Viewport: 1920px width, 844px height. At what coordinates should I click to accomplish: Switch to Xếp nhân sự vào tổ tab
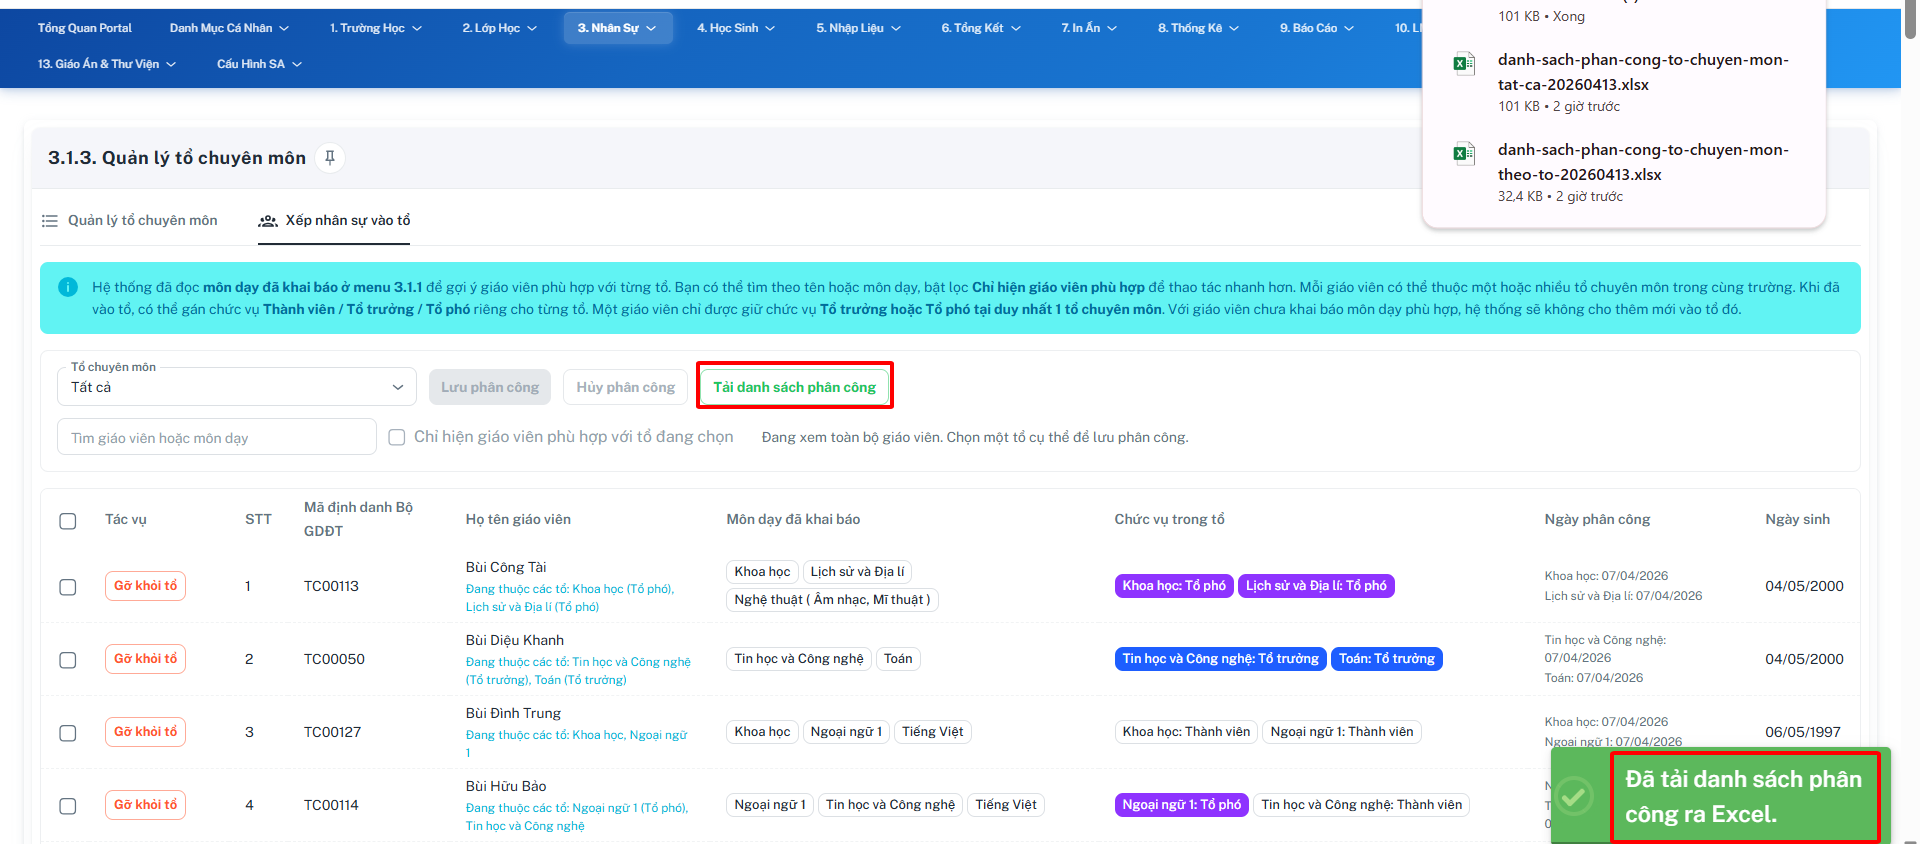(x=334, y=220)
